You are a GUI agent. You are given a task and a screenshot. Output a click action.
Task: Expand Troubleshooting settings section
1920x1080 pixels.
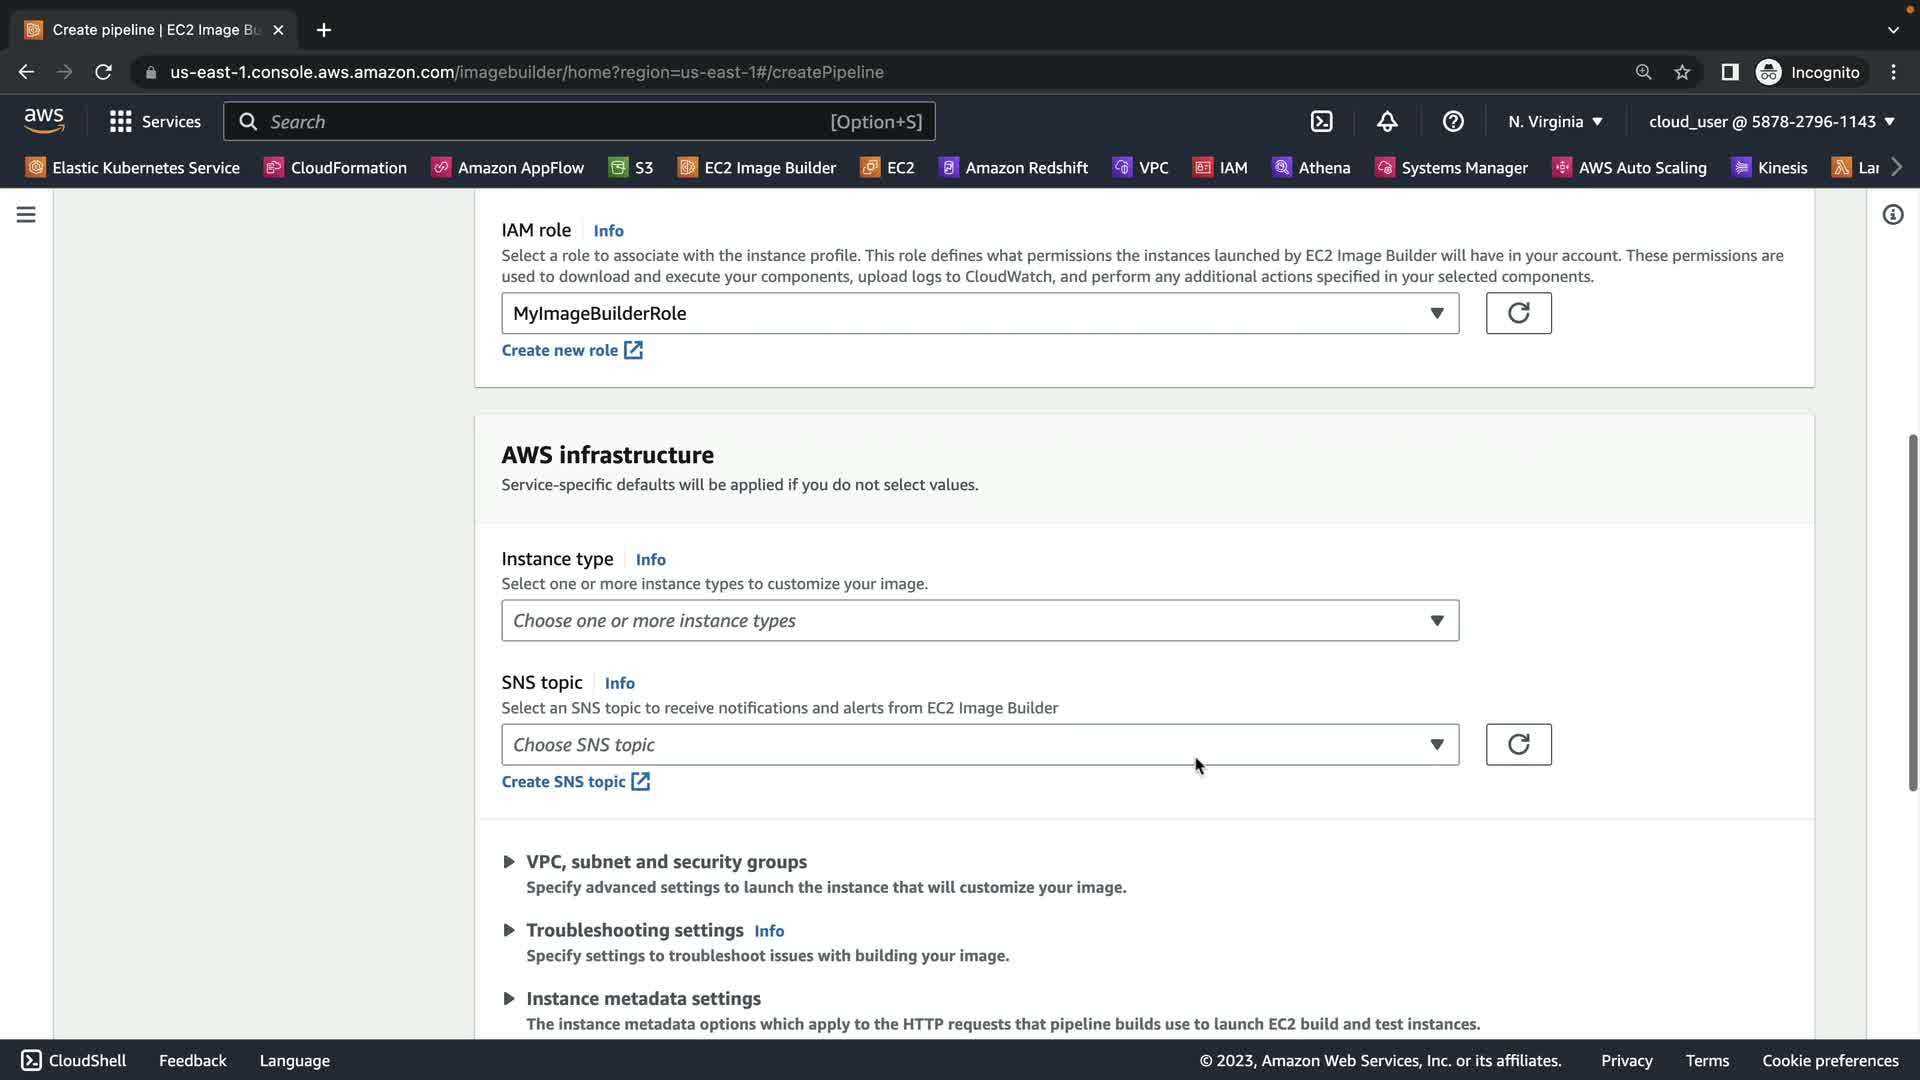pyautogui.click(x=634, y=930)
